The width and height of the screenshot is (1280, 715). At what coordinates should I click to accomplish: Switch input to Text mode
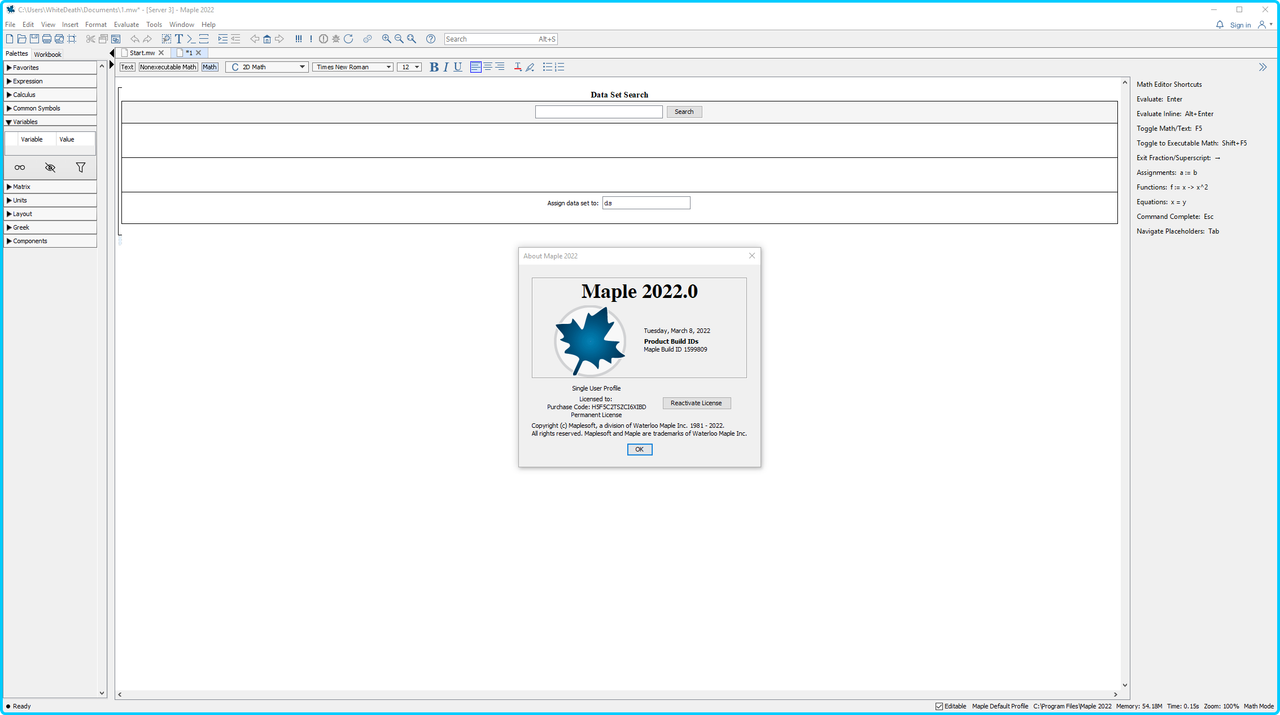tap(127, 67)
